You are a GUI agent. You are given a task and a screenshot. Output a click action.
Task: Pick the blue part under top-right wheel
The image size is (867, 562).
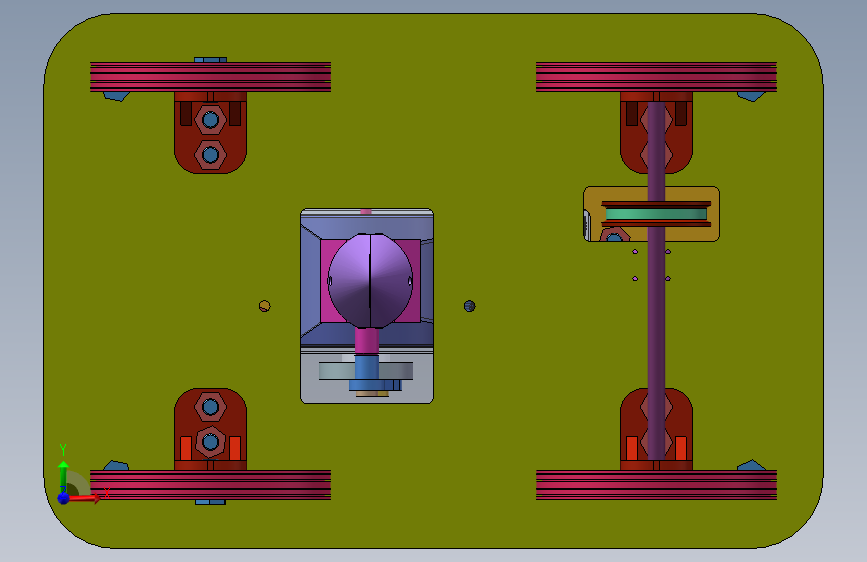click(751, 96)
